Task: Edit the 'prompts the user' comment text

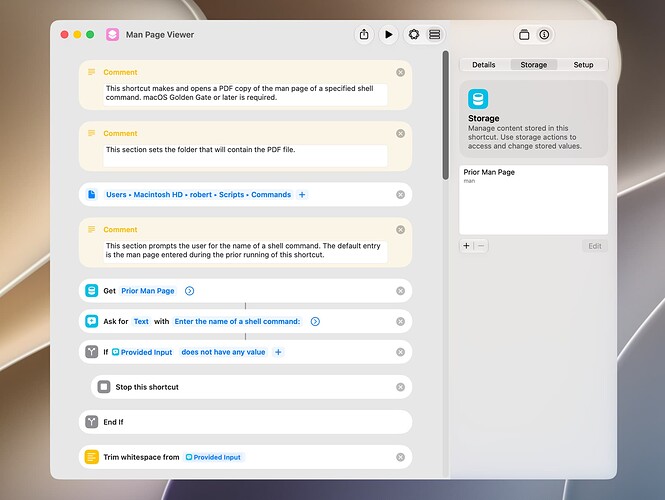Action: 245,251
